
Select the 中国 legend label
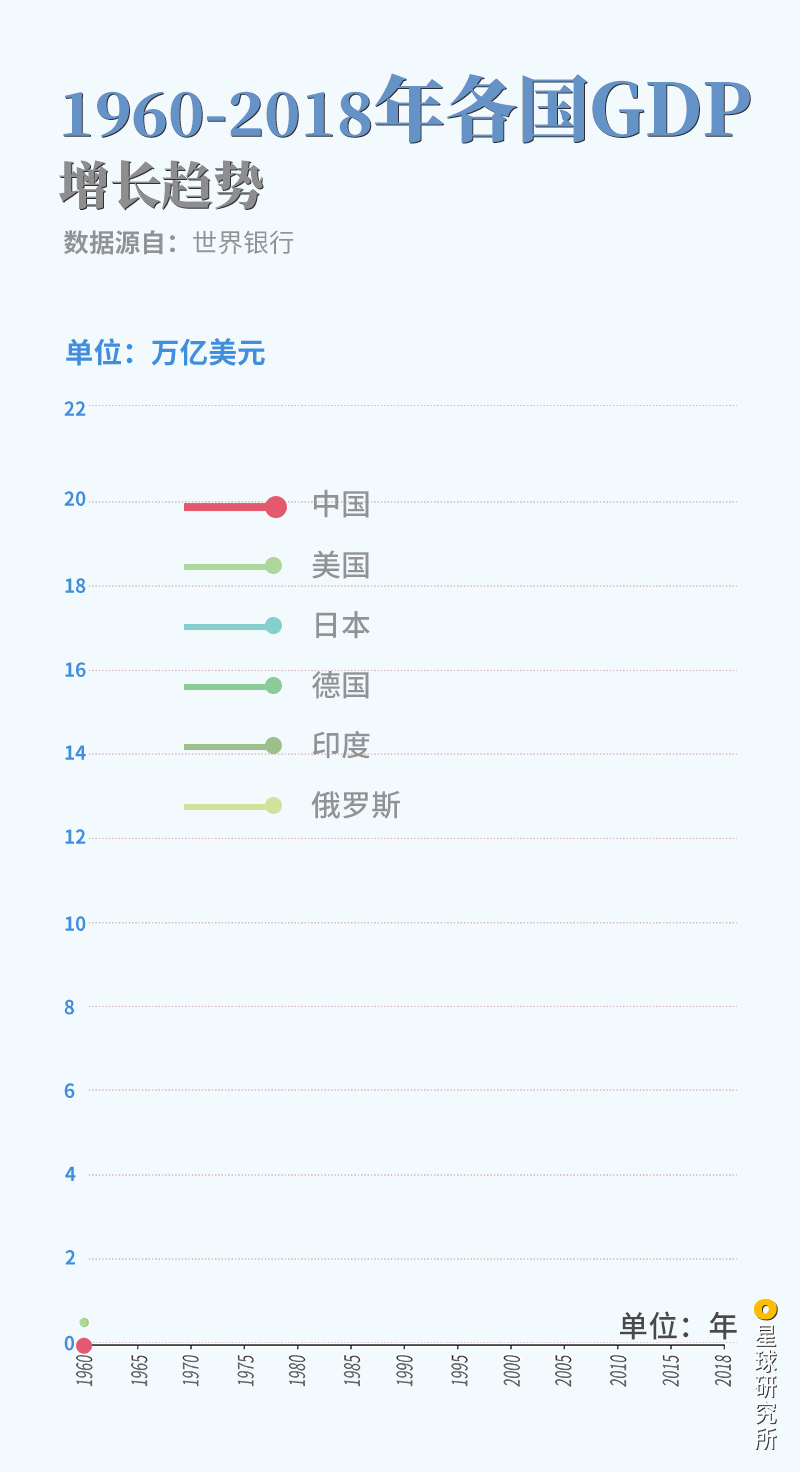[341, 504]
